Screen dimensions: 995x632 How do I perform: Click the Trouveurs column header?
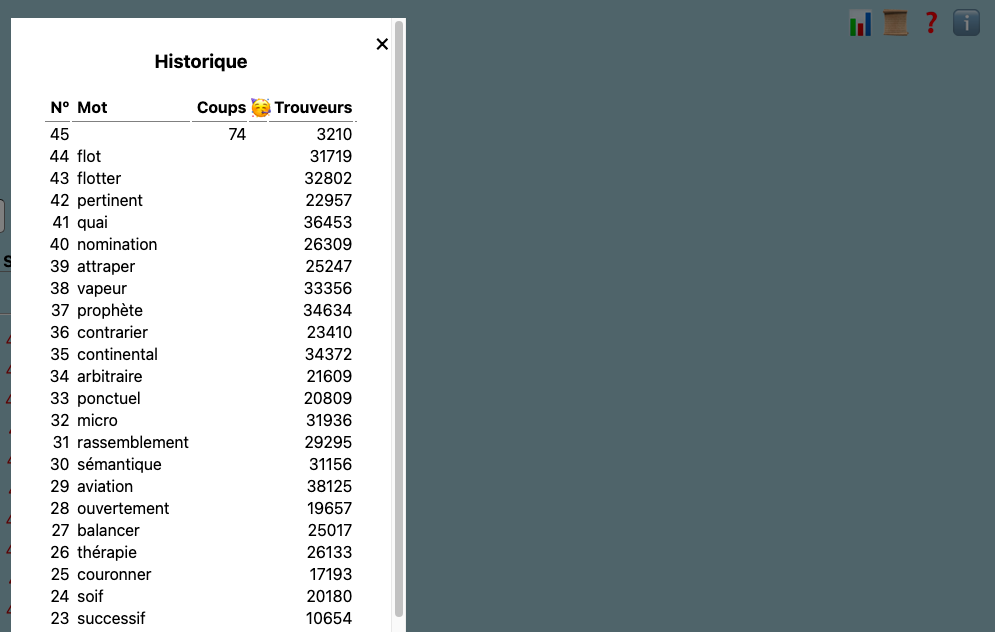click(313, 108)
